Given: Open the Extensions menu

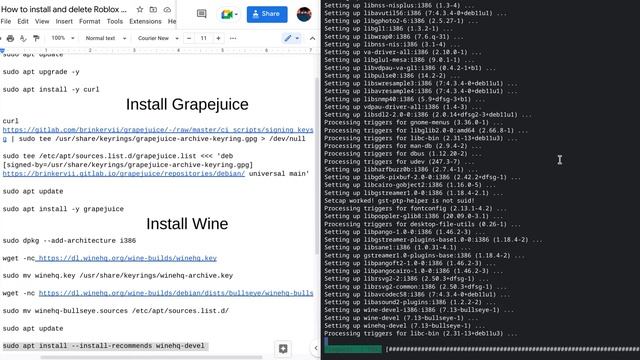Looking at the screenshot, I should pyautogui.click(x=145, y=21).
